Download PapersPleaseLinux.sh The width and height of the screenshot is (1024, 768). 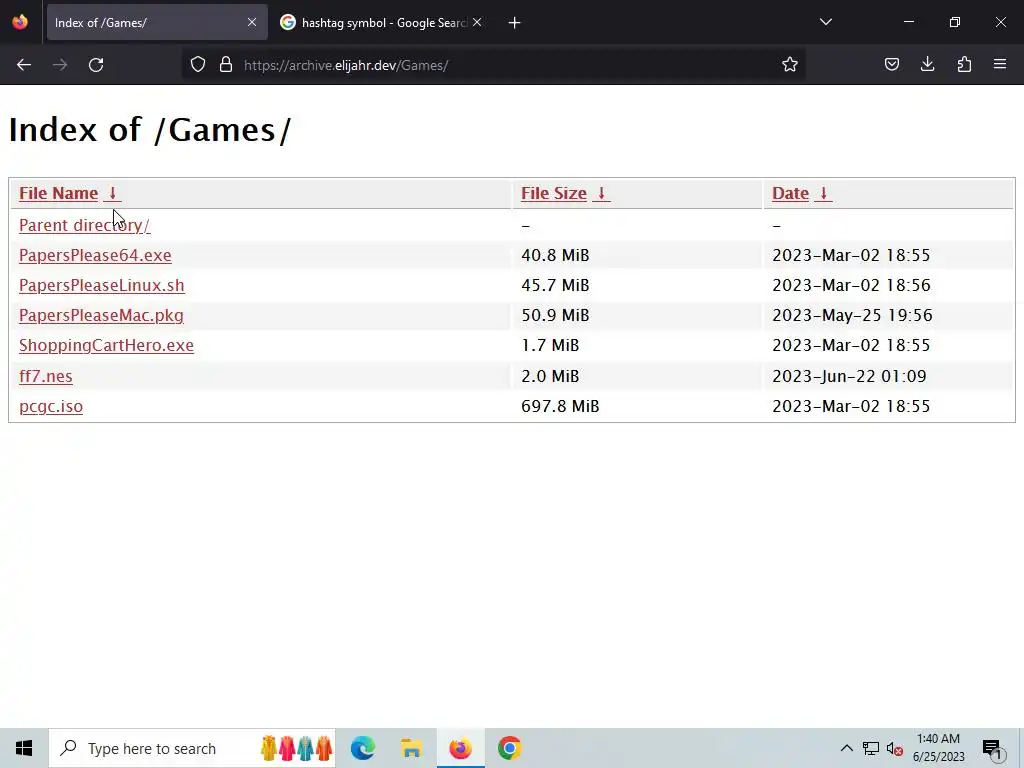point(102,285)
